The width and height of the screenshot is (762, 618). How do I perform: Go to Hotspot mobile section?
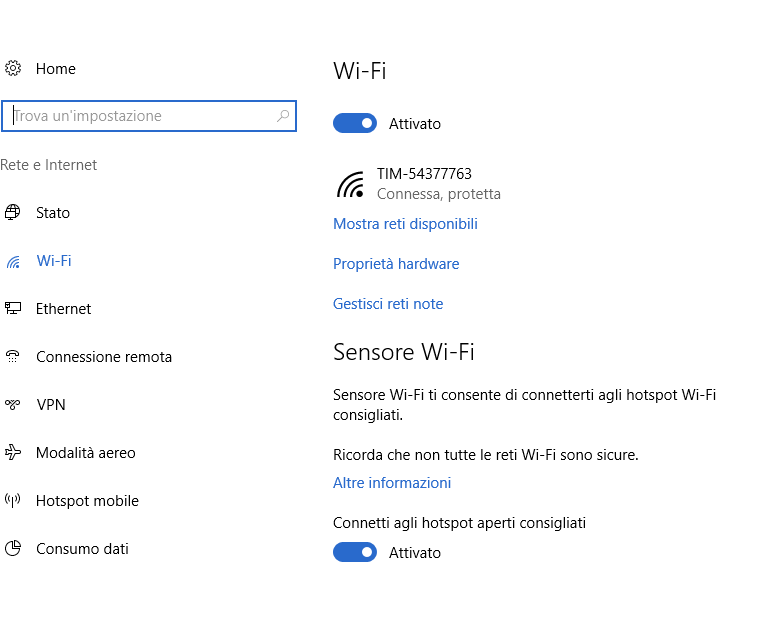tap(87, 500)
